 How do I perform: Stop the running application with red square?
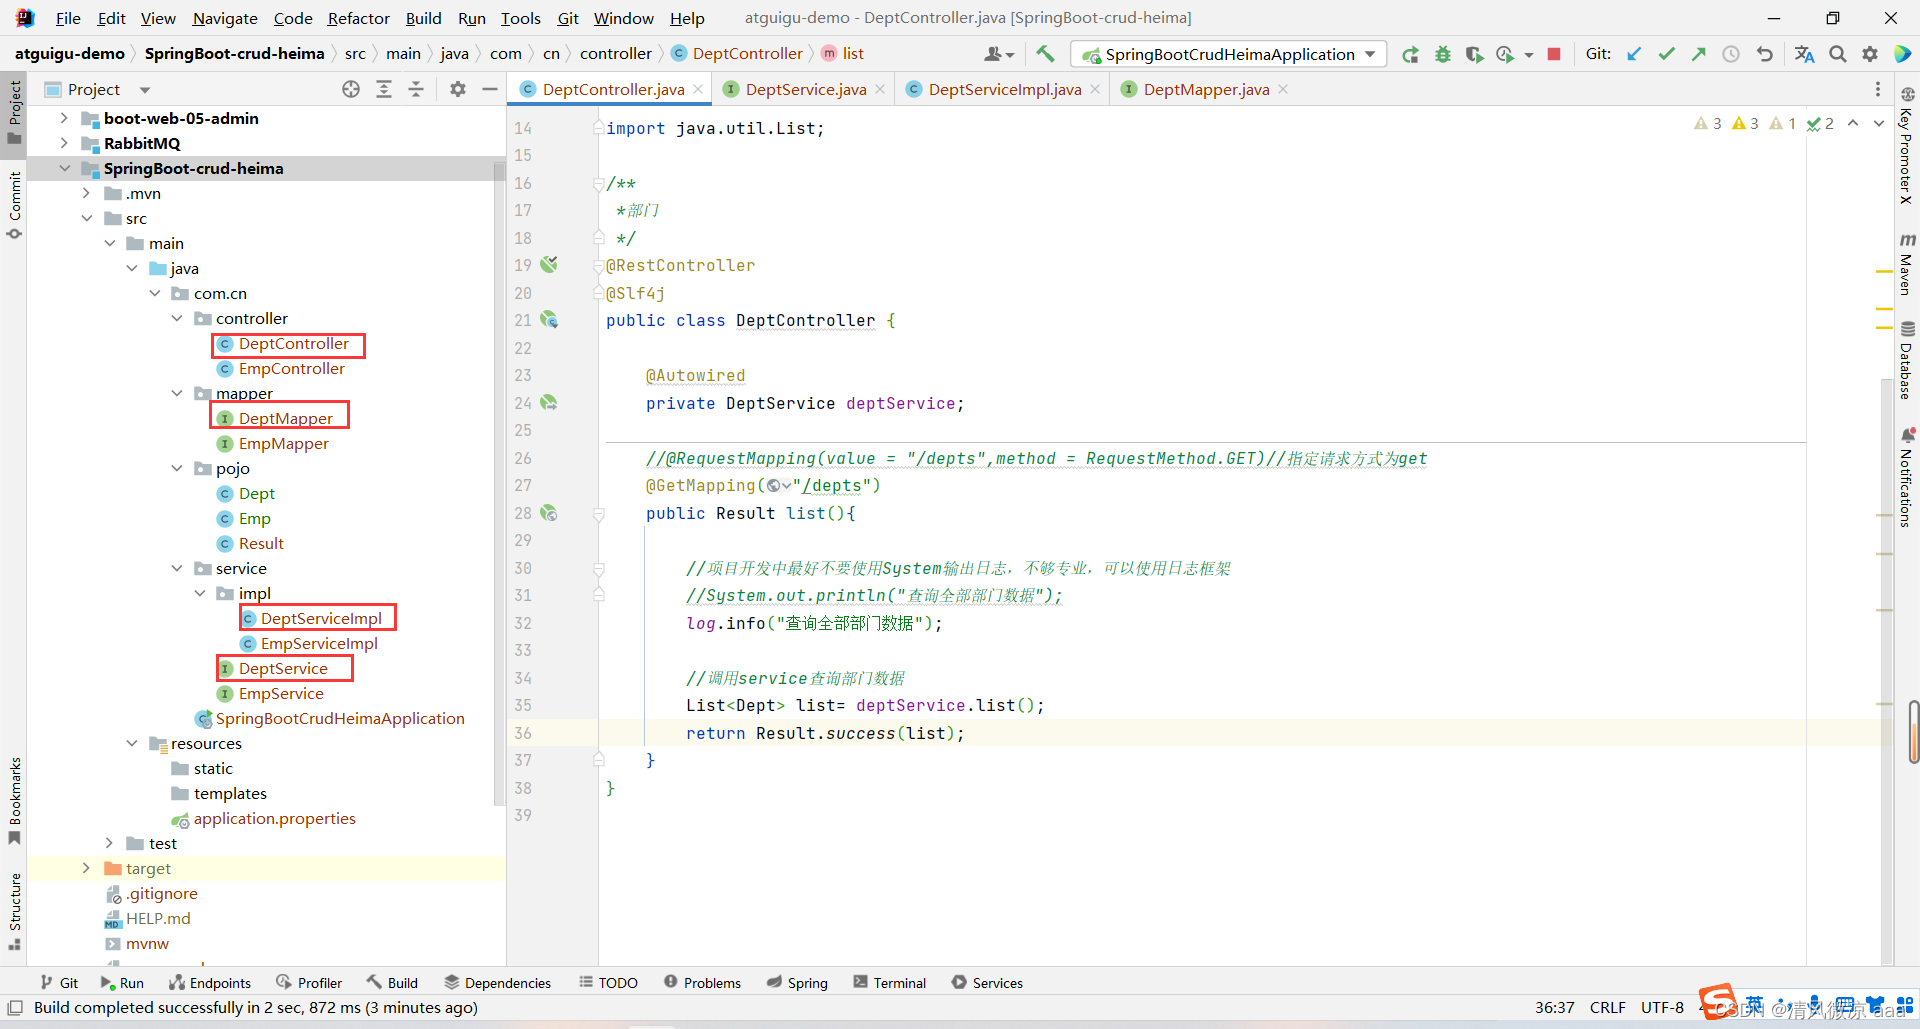1554,54
